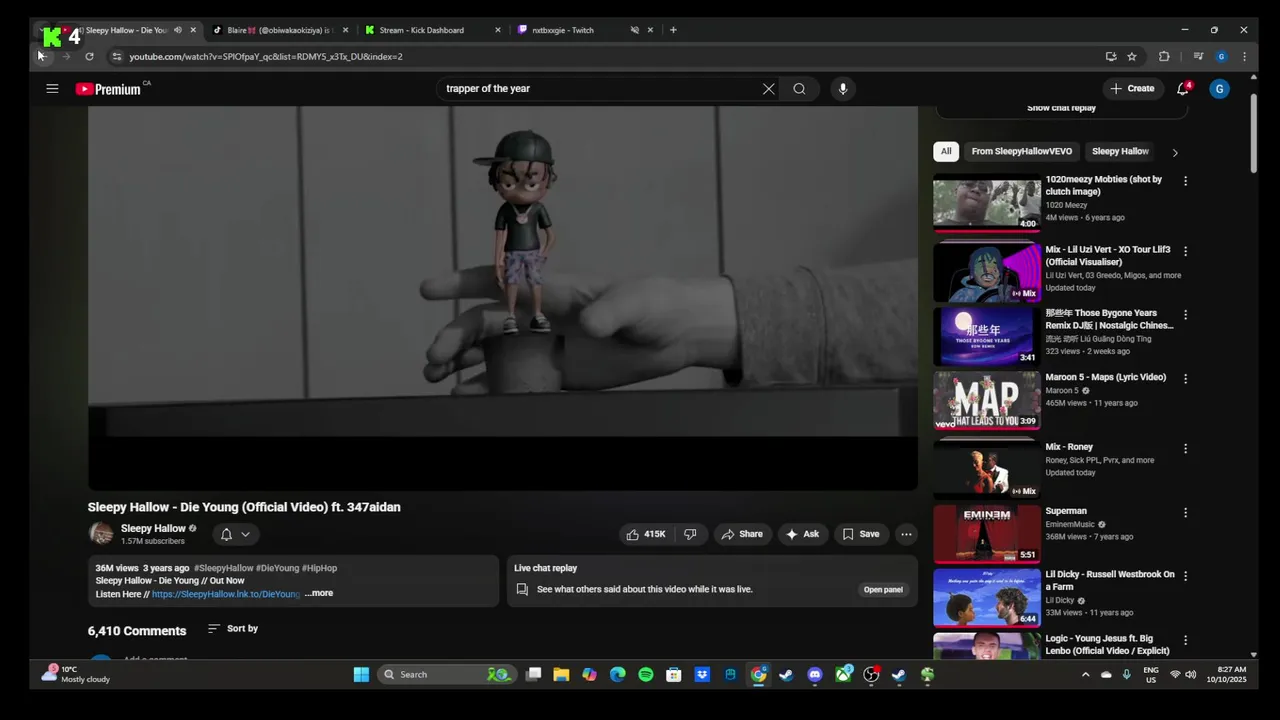Image resolution: width=1280 pixels, height=720 pixels.
Task: Visit the Sleepy Hallow channel name link
Action: pos(153,528)
